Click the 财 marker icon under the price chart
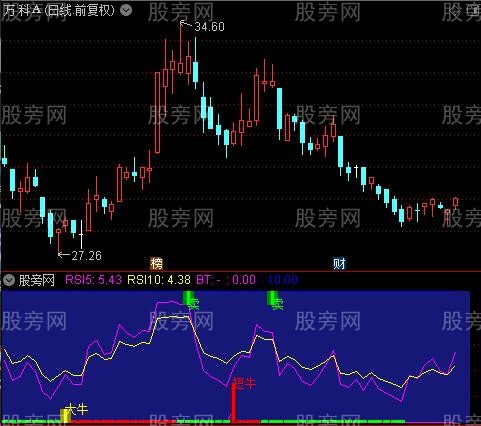The width and height of the screenshot is (481, 426). tap(339, 264)
